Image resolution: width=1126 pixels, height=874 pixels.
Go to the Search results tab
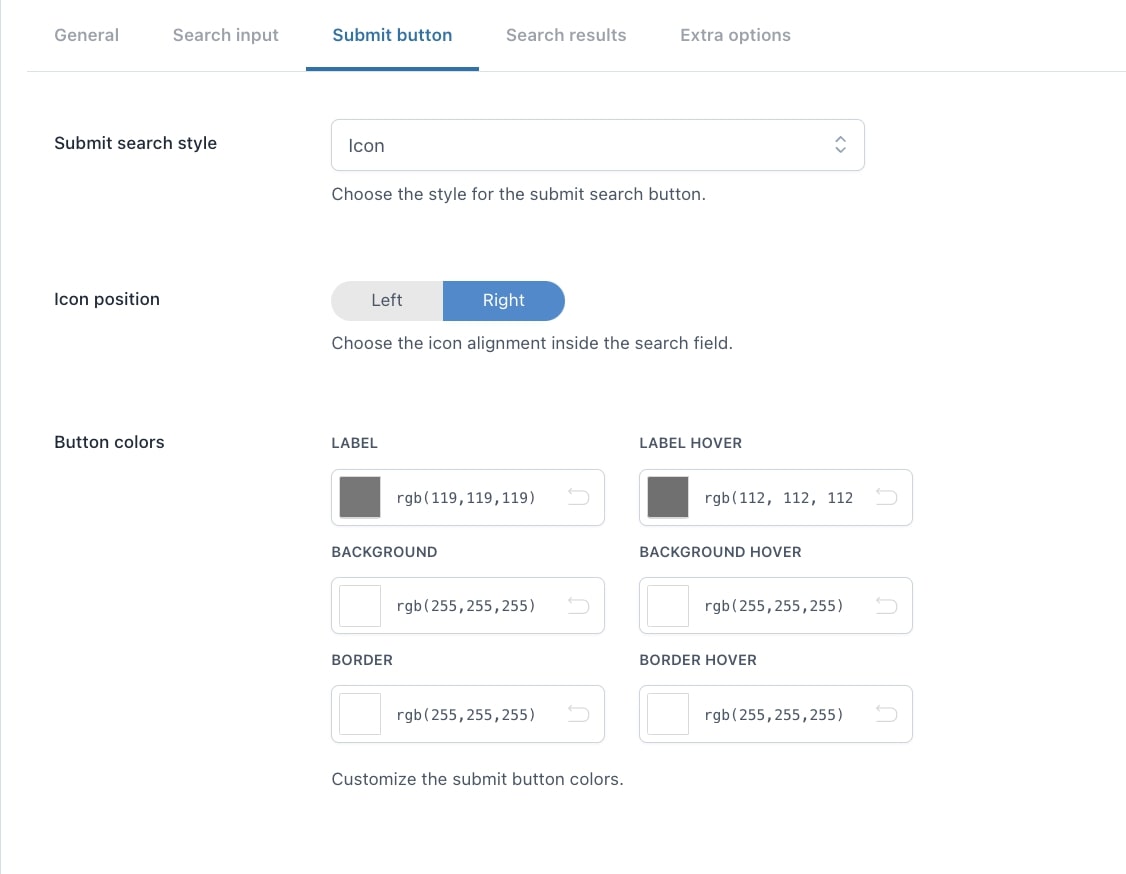coord(566,35)
